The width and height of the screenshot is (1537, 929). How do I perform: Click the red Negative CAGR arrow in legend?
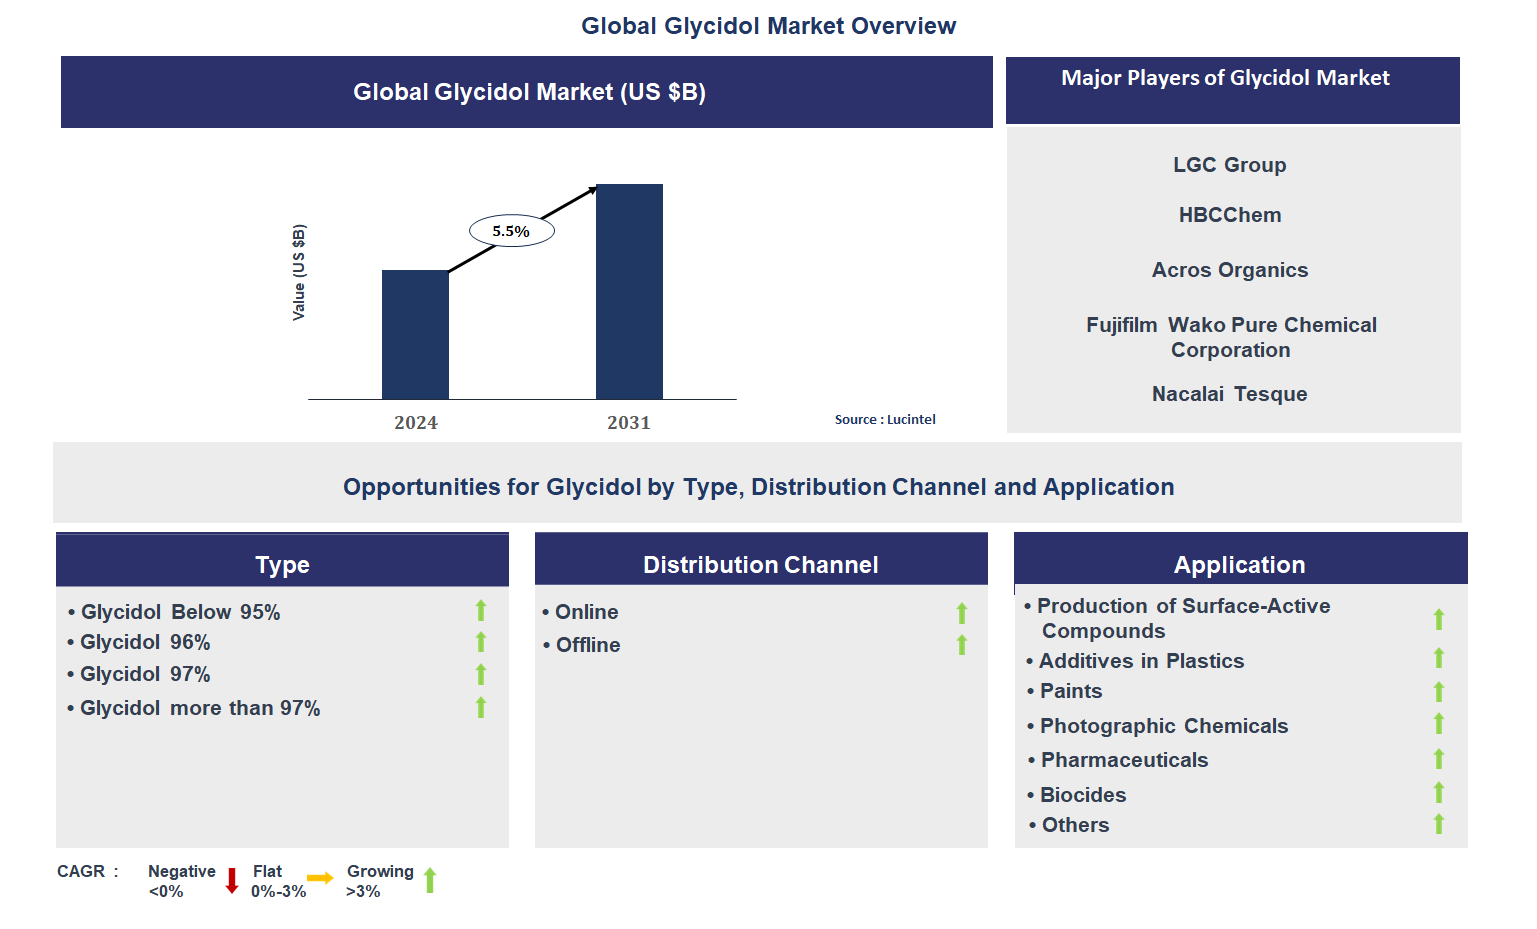[232, 881]
